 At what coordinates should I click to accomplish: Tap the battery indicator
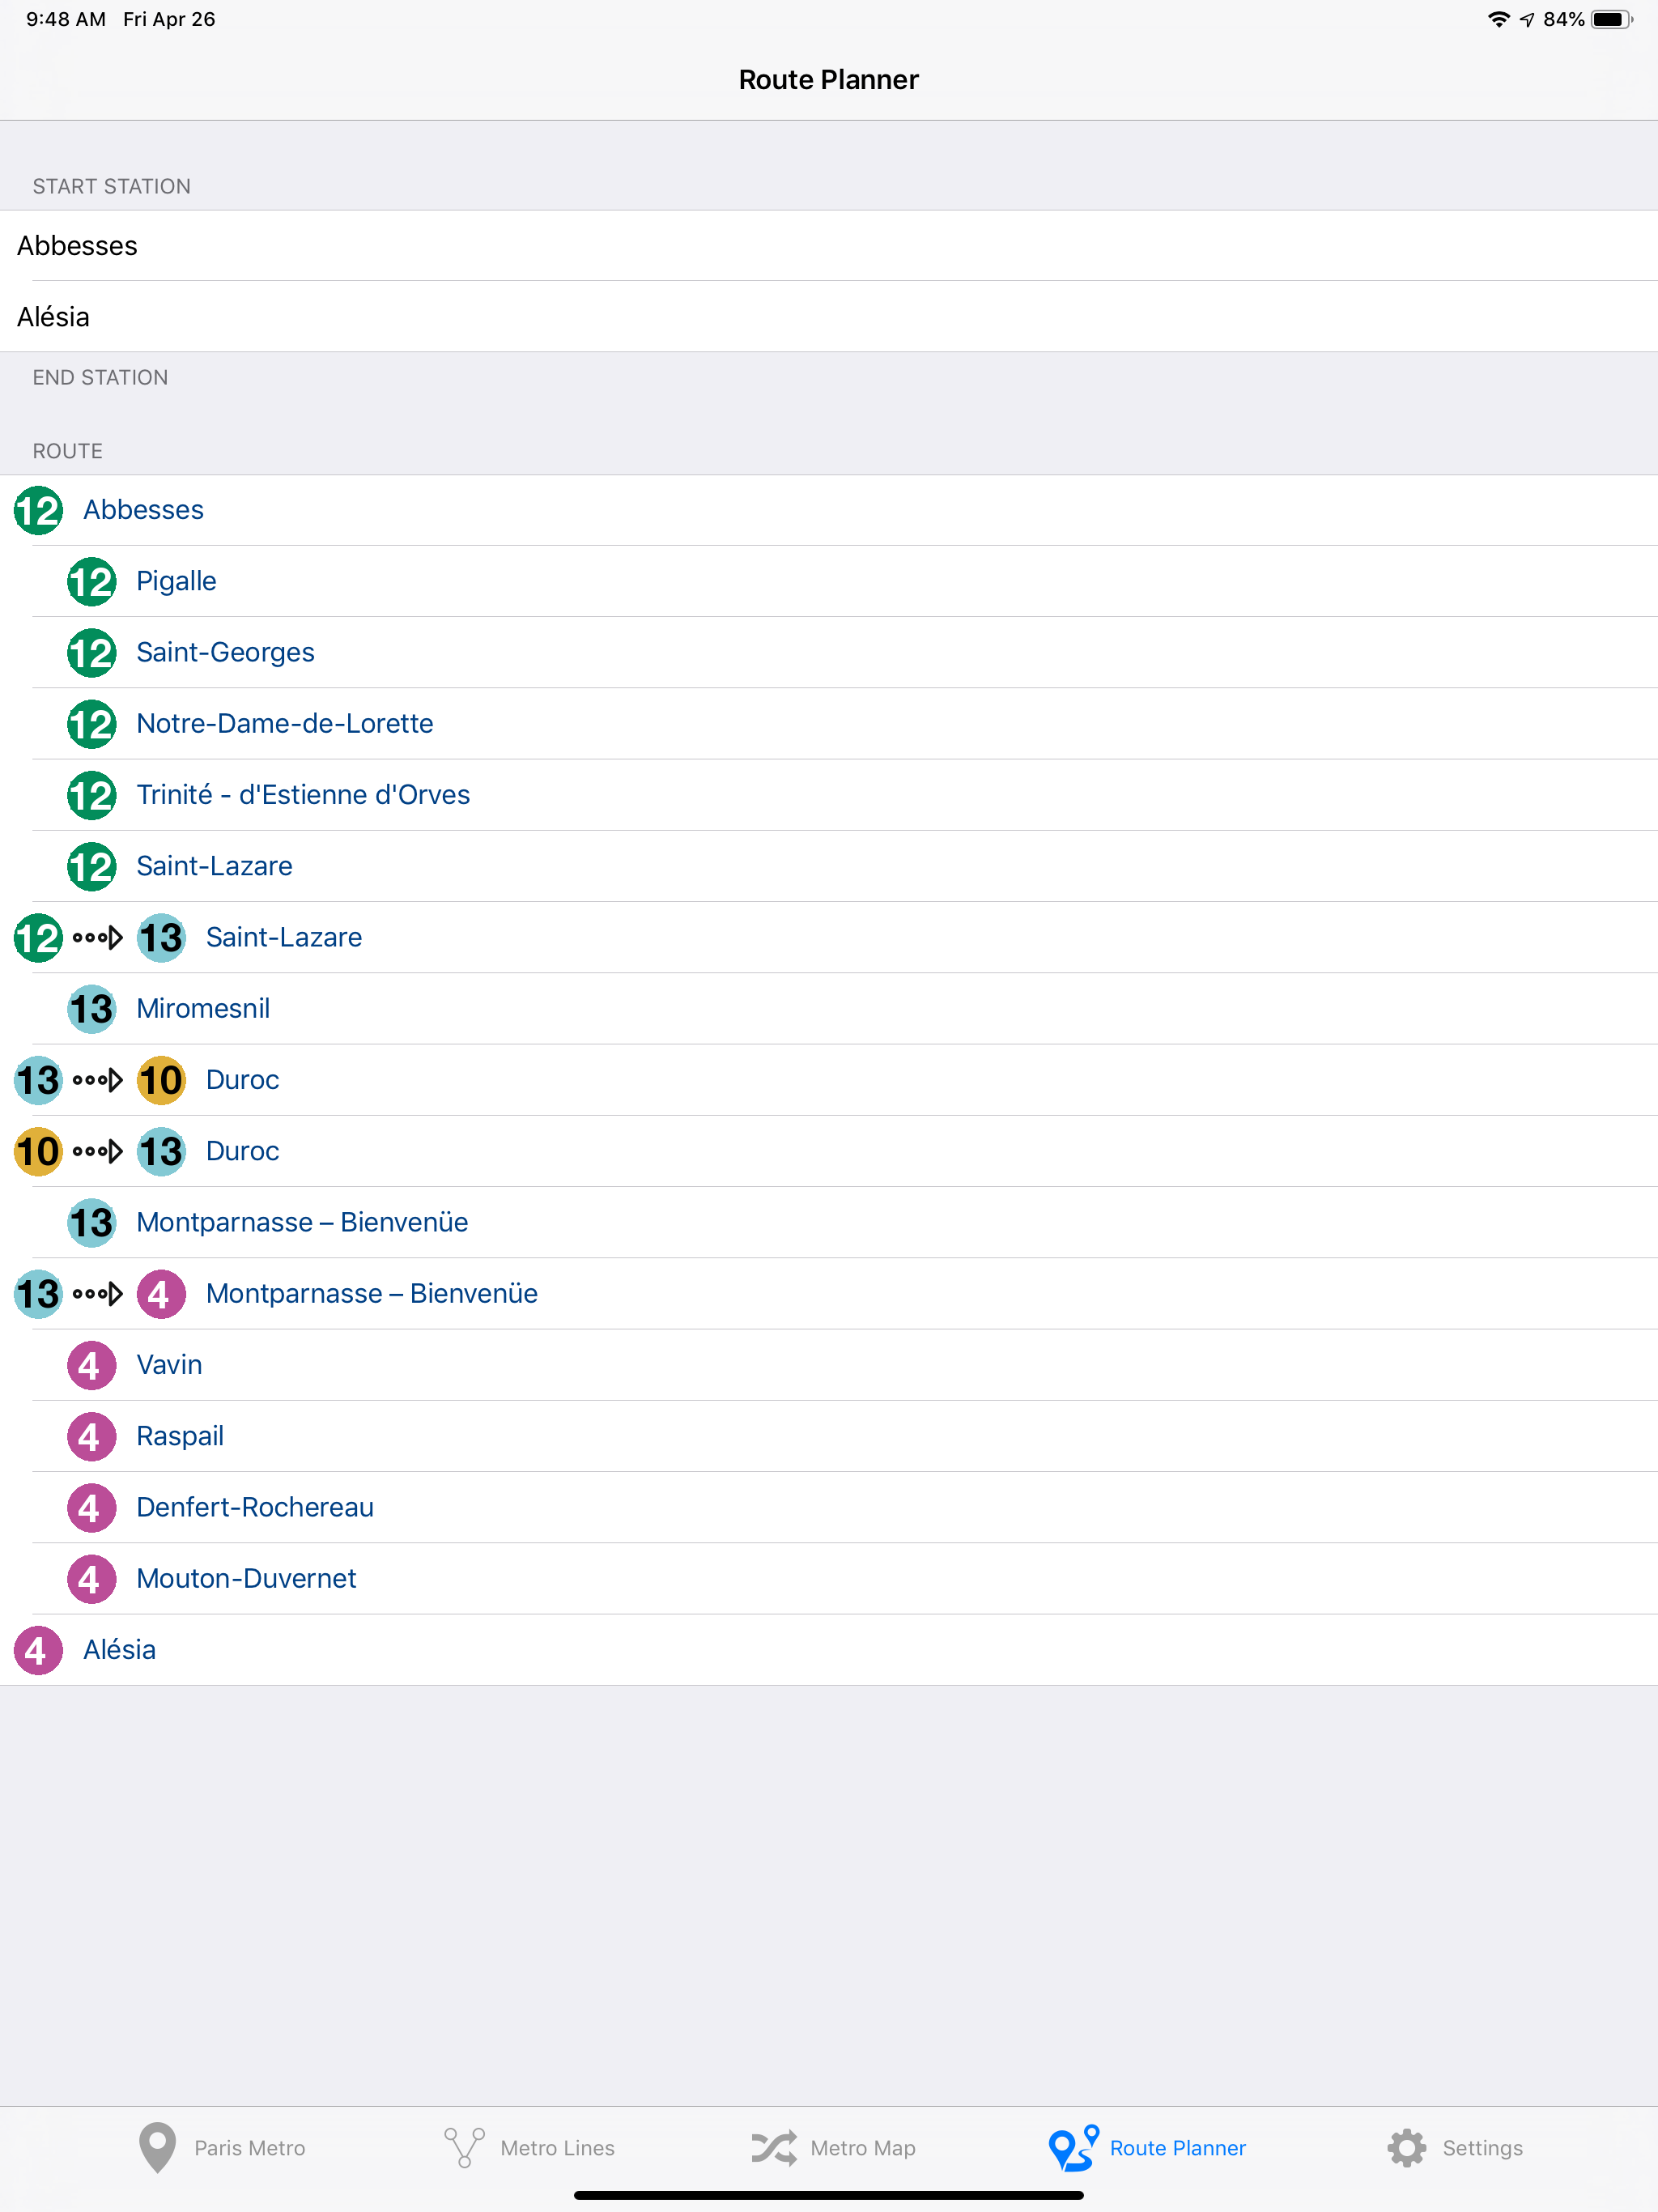1612,19
